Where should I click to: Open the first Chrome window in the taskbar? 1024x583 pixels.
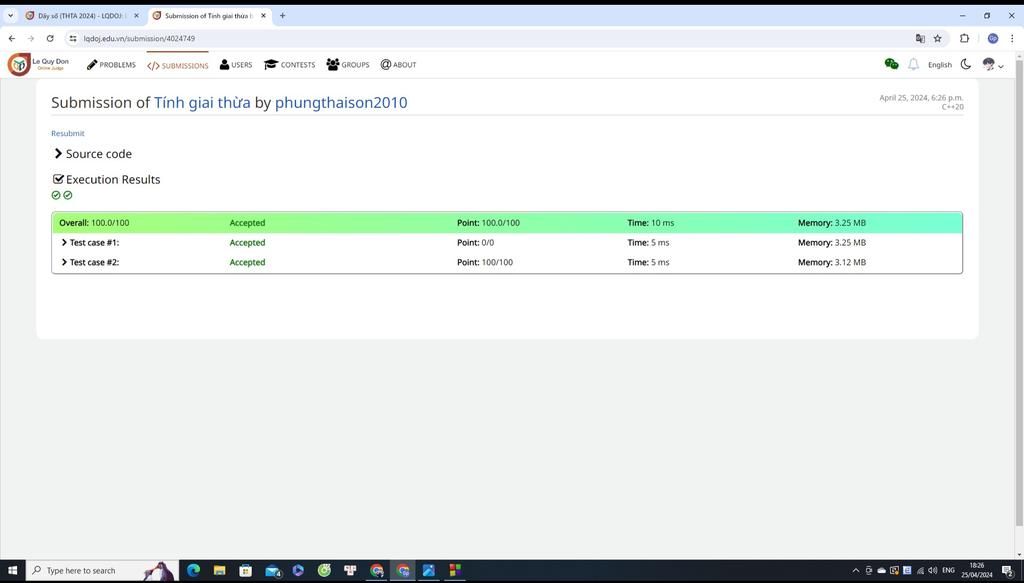pos(376,571)
